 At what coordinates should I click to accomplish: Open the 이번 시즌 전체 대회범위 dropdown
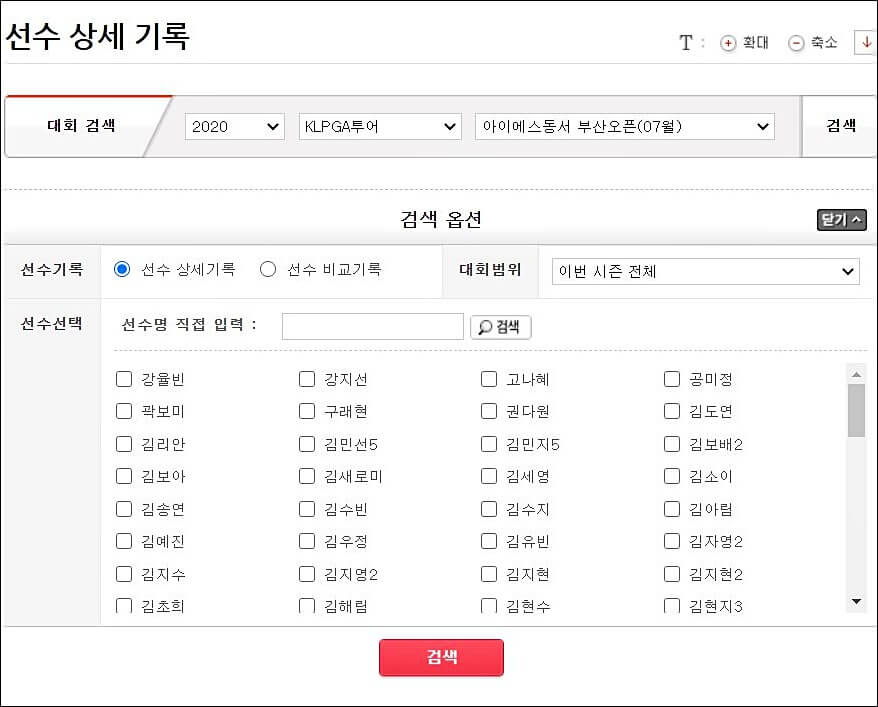tap(704, 271)
